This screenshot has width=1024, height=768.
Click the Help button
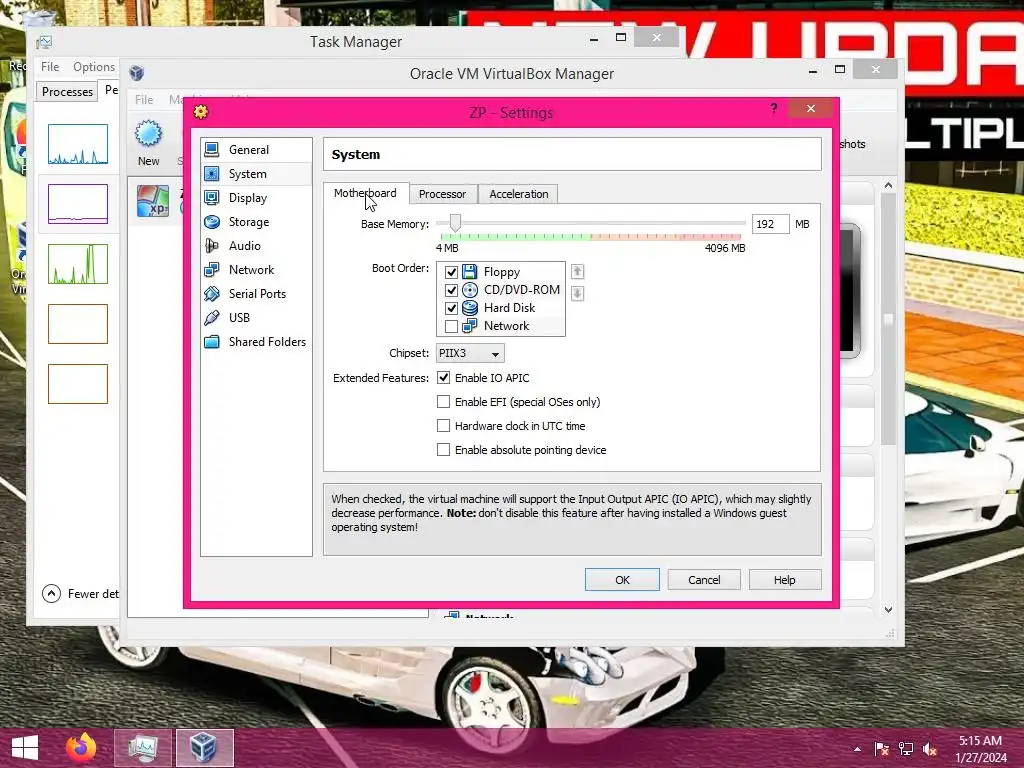pyautogui.click(x=784, y=580)
